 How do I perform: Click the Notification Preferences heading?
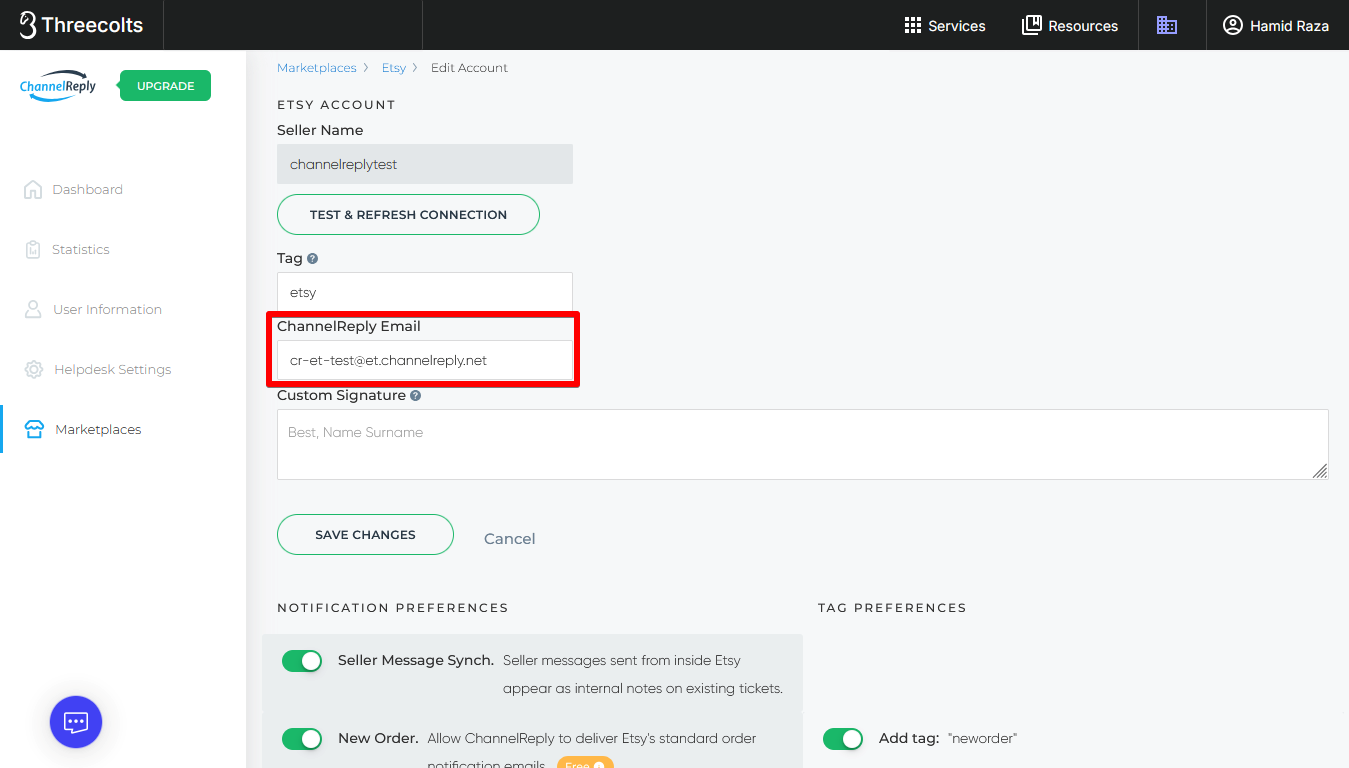393,608
